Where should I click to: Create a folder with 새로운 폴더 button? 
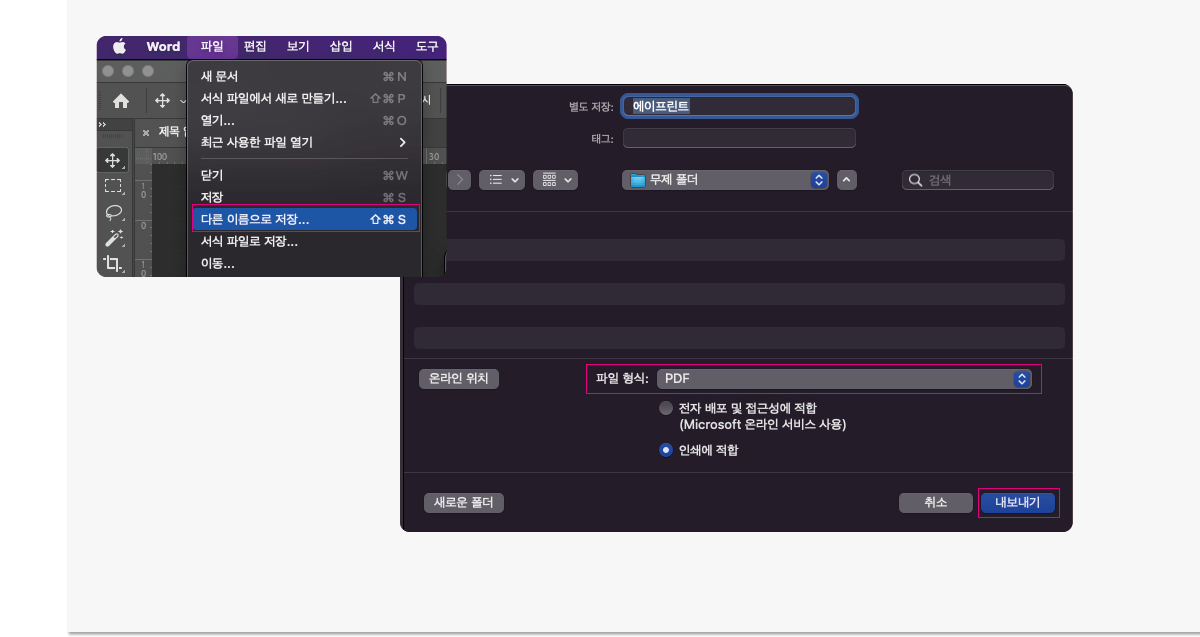(463, 503)
